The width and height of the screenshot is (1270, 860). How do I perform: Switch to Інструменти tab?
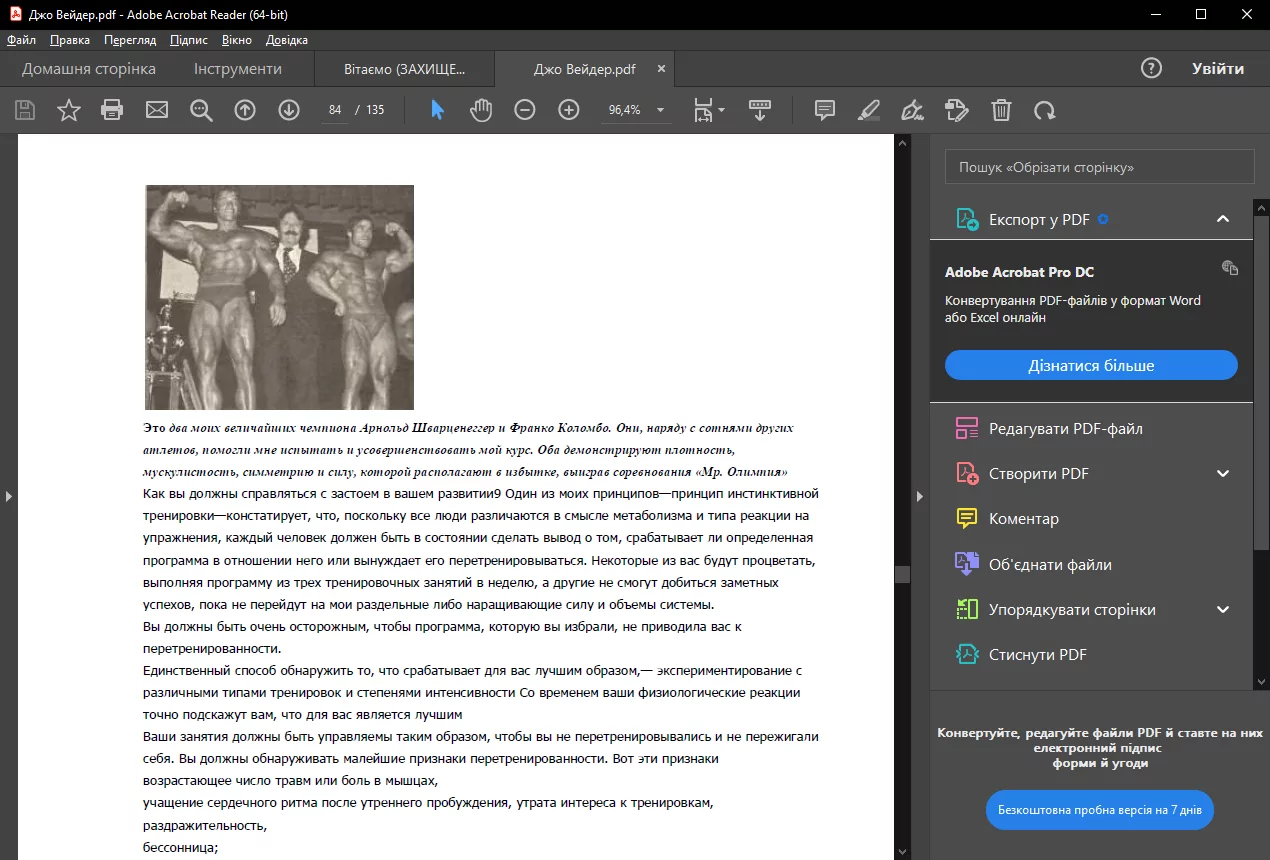238,69
